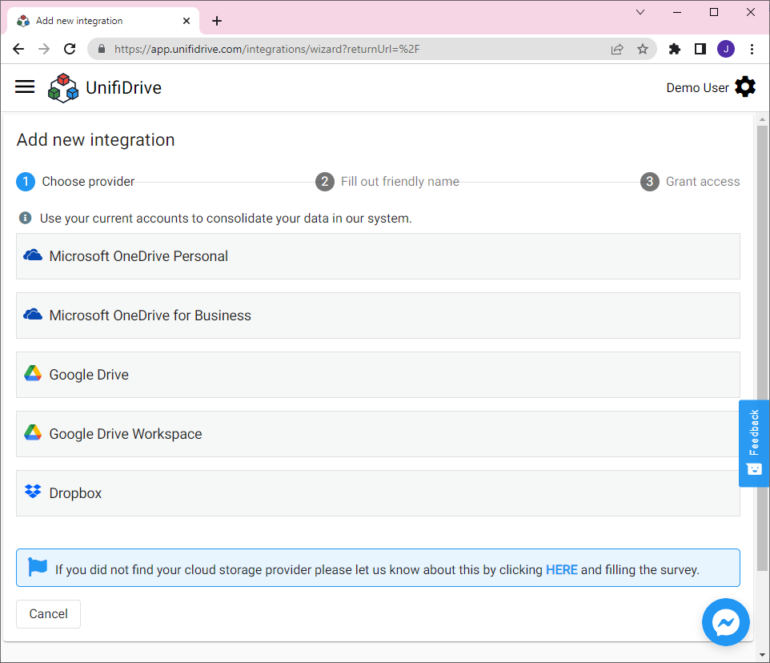Bookmark this page with the star

[x=642, y=49]
